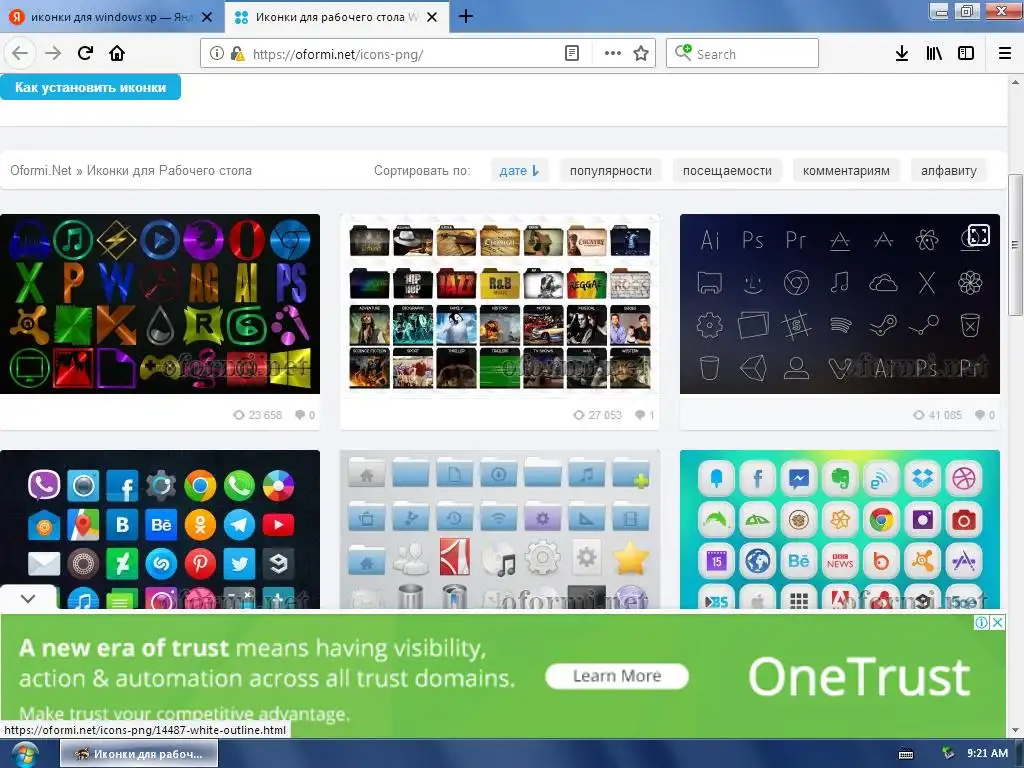Open the rounded icons pack on turquoise background
The height and width of the screenshot is (768, 1024).
(x=840, y=529)
